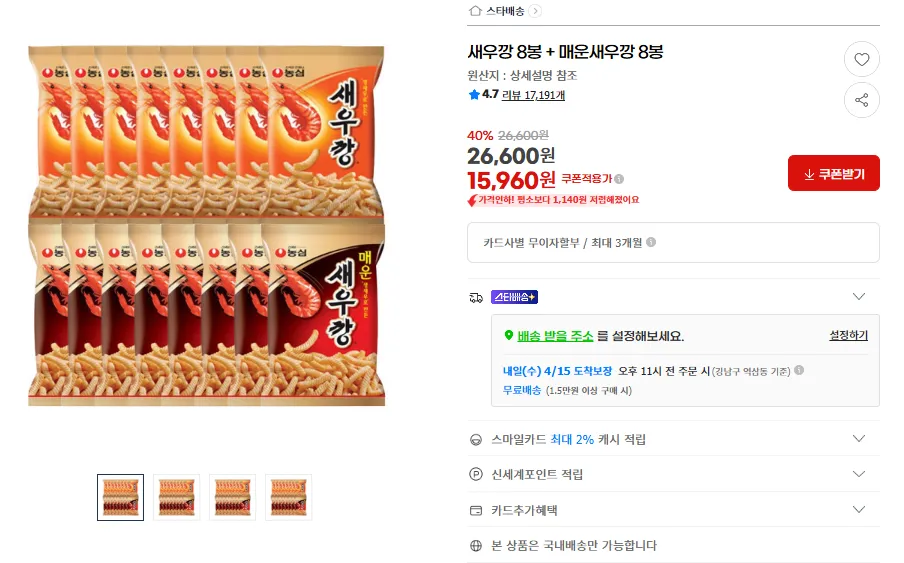Select the first product thumbnail

click(x=120, y=497)
